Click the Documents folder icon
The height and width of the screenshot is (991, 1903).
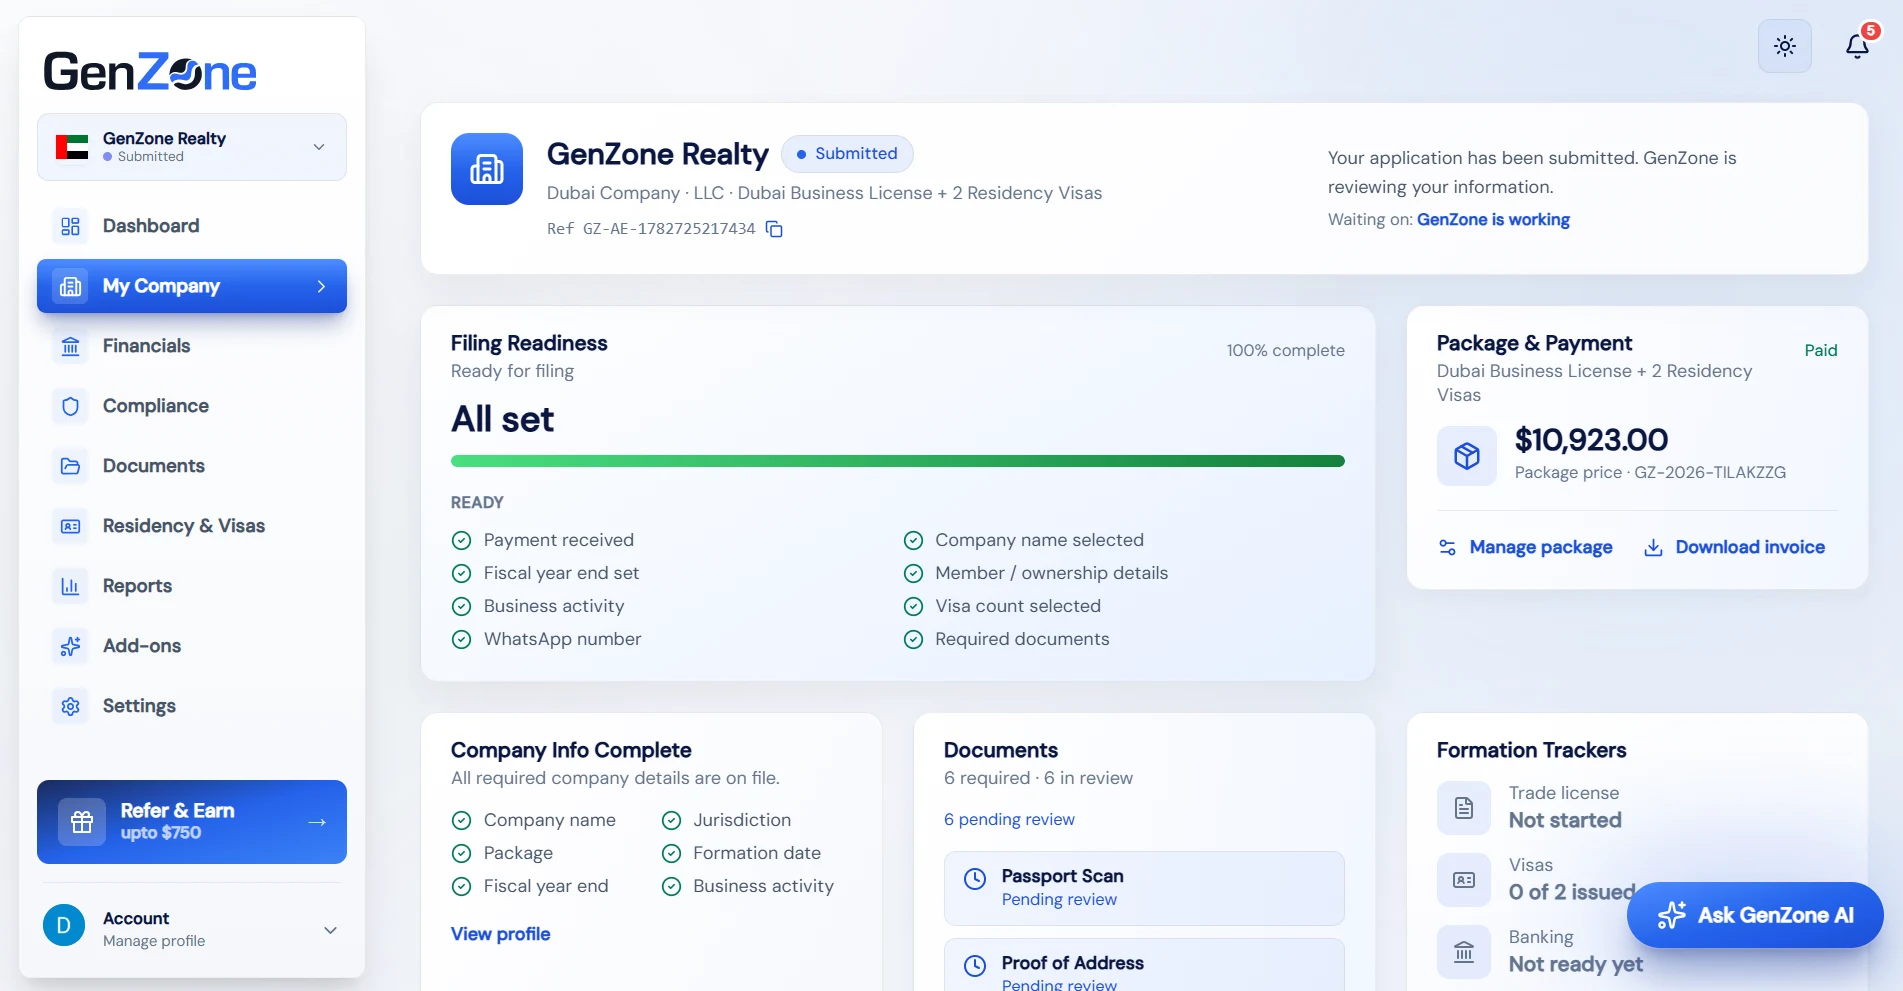[70, 466]
